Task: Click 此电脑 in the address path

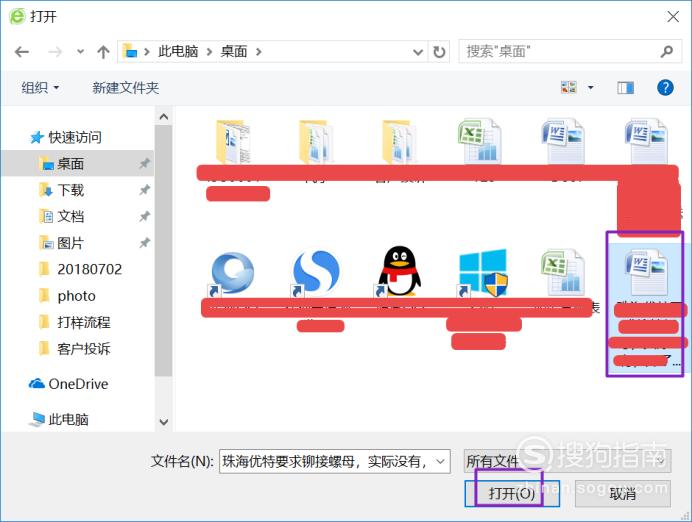Action: pos(178,52)
